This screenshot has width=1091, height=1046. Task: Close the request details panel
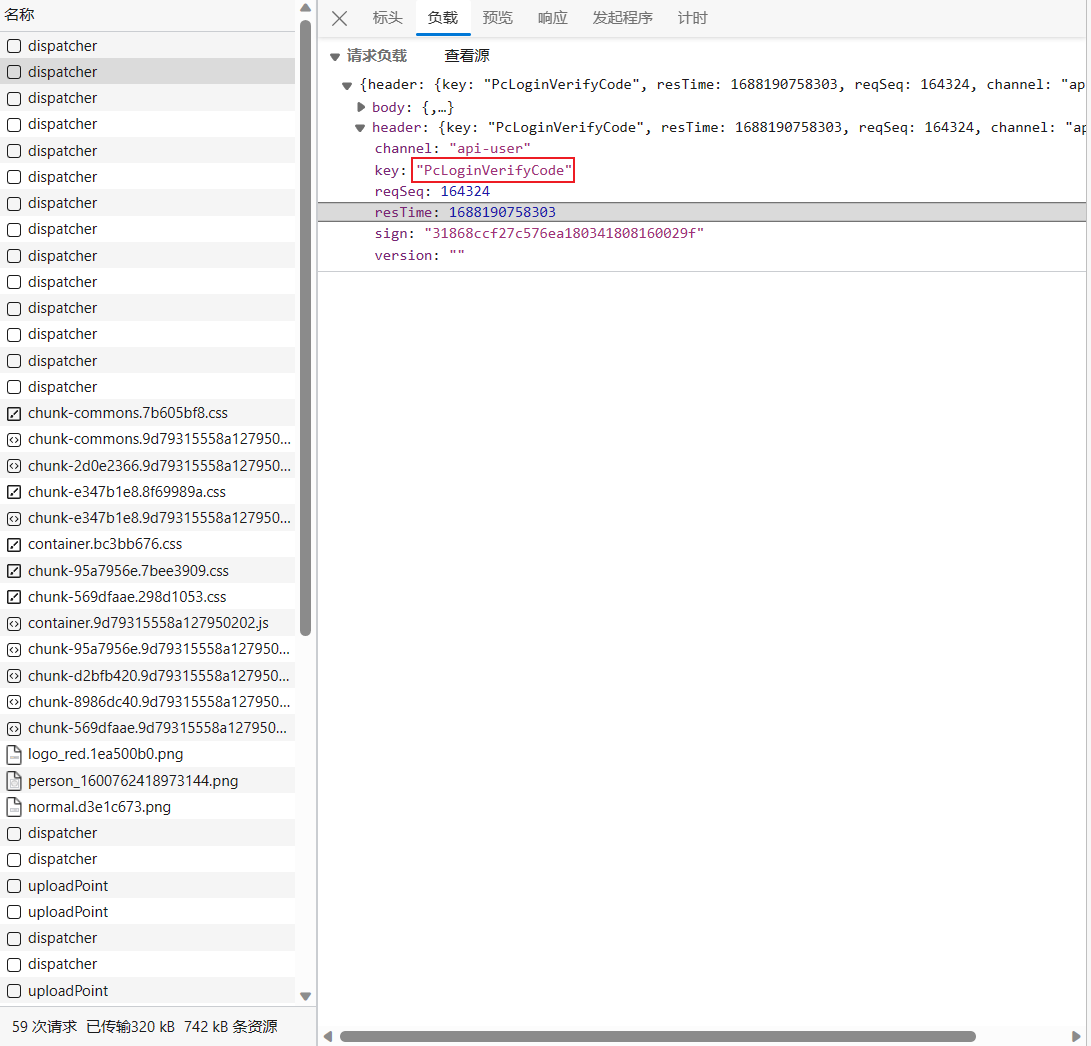coord(339,18)
